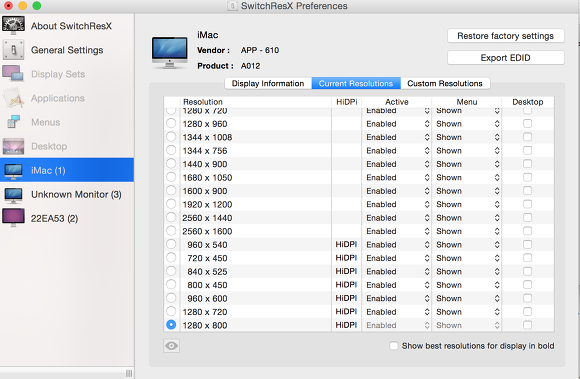The width and height of the screenshot is (580, 379).
Task: Click the Desktop column header
Action: point(528,102)
